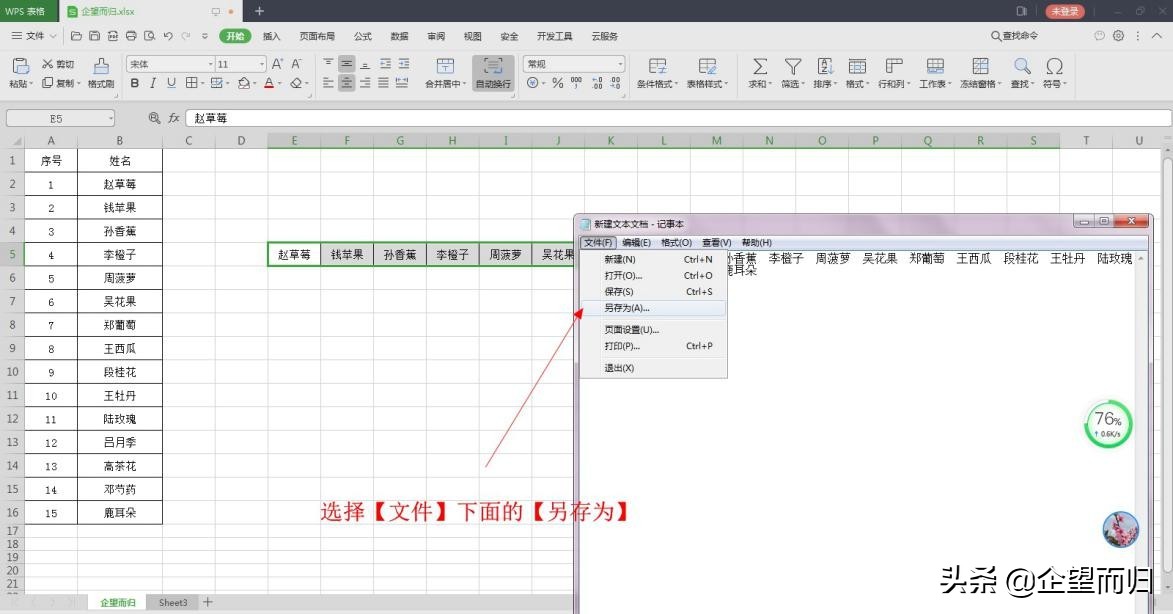Click the Sort (排序) A-Z icon
The height and width of the screenshot is (614, 1173).
[x=825, y=66]
